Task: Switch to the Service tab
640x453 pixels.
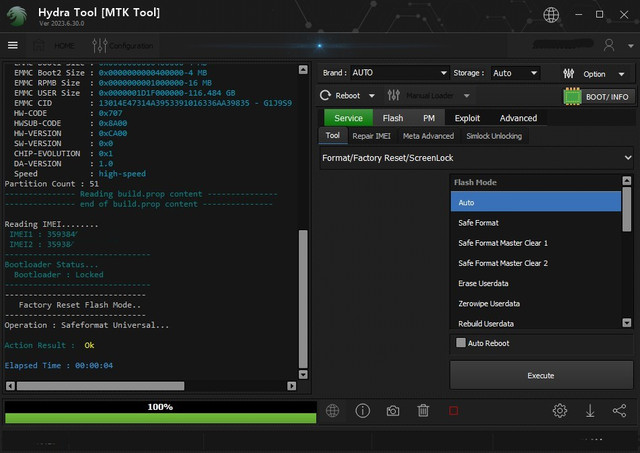Action: point(348,118)
